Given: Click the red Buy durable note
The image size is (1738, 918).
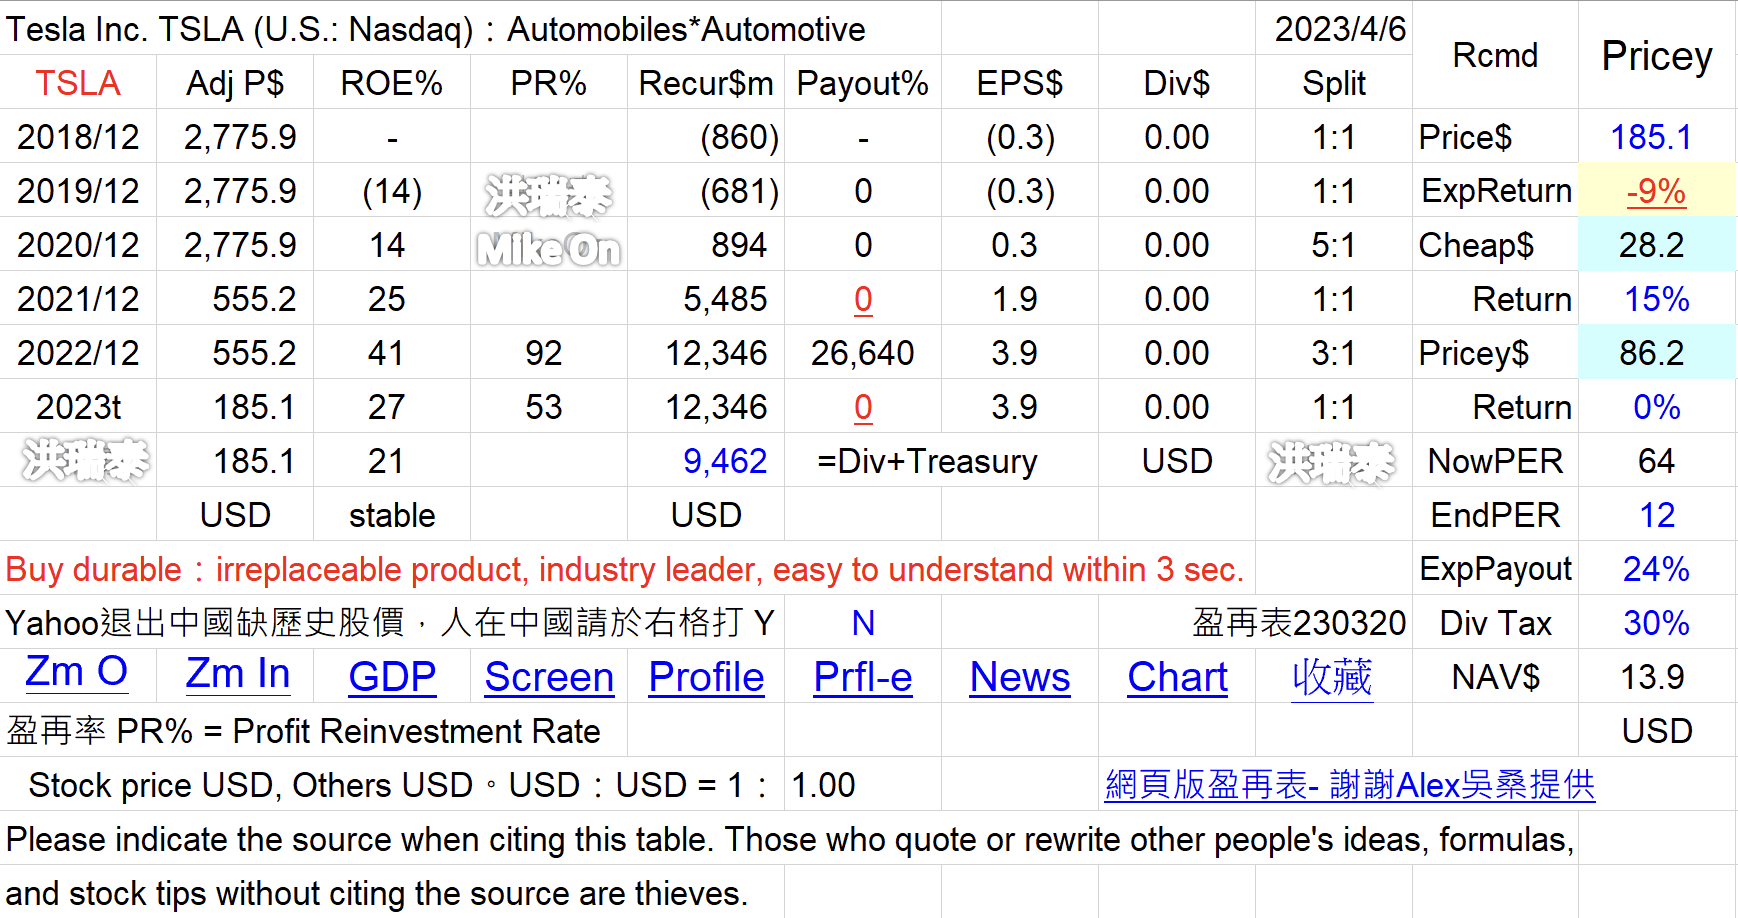Looking at the screenshot, I should [x=625, y=569].
